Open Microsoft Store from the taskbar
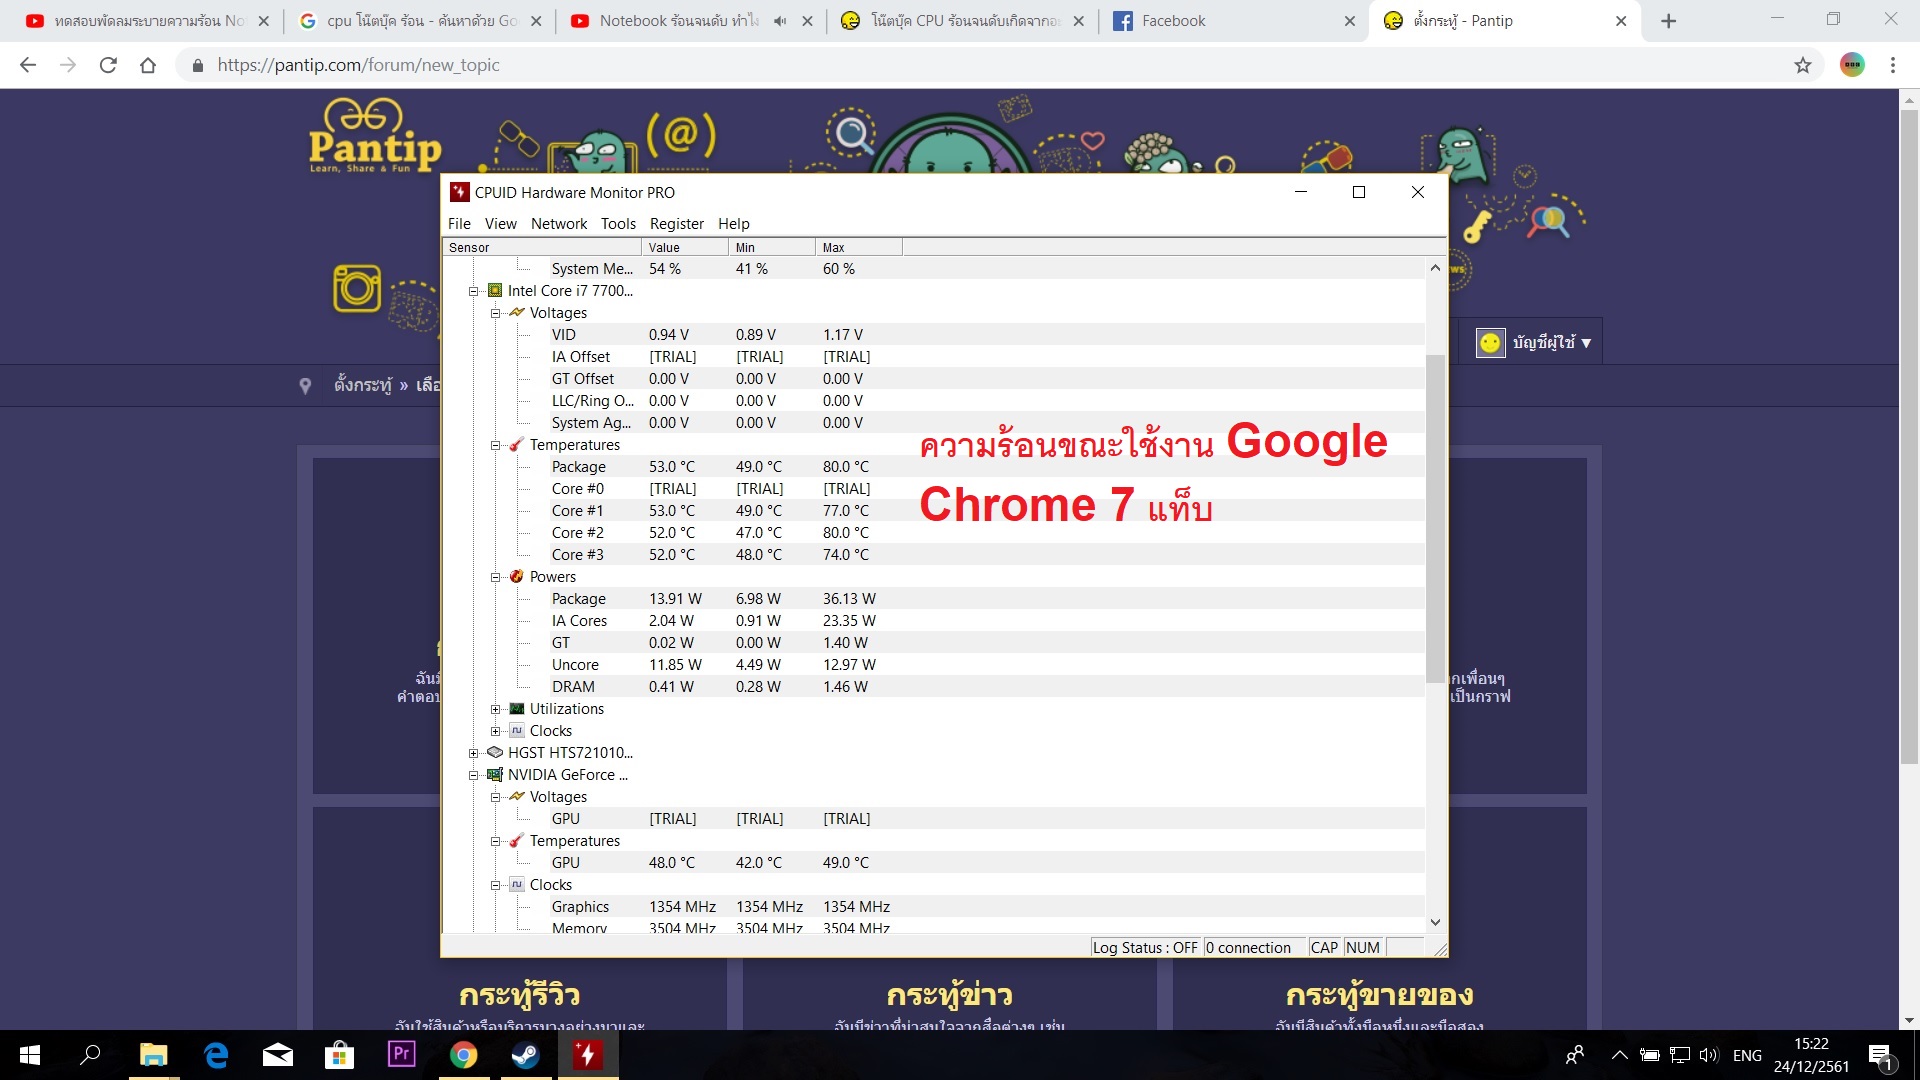1920x1080 pixels. [340, 1055]
